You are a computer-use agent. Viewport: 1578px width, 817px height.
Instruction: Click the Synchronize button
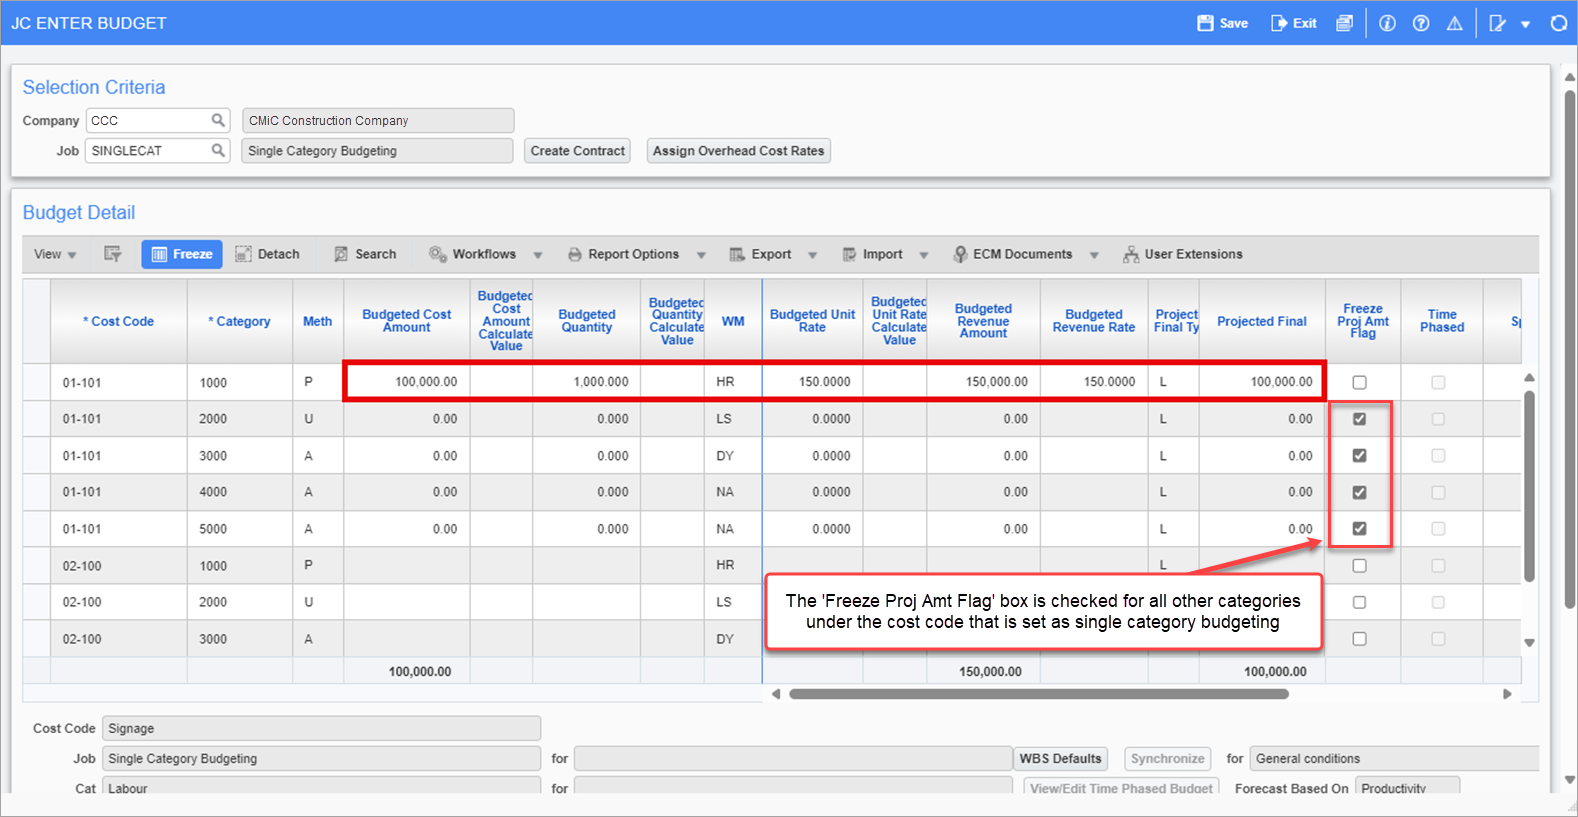(x=1168, y=759)
